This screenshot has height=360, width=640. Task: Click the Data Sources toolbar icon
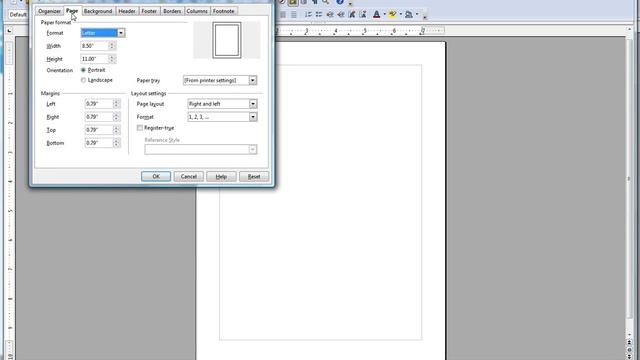(304, 2)
